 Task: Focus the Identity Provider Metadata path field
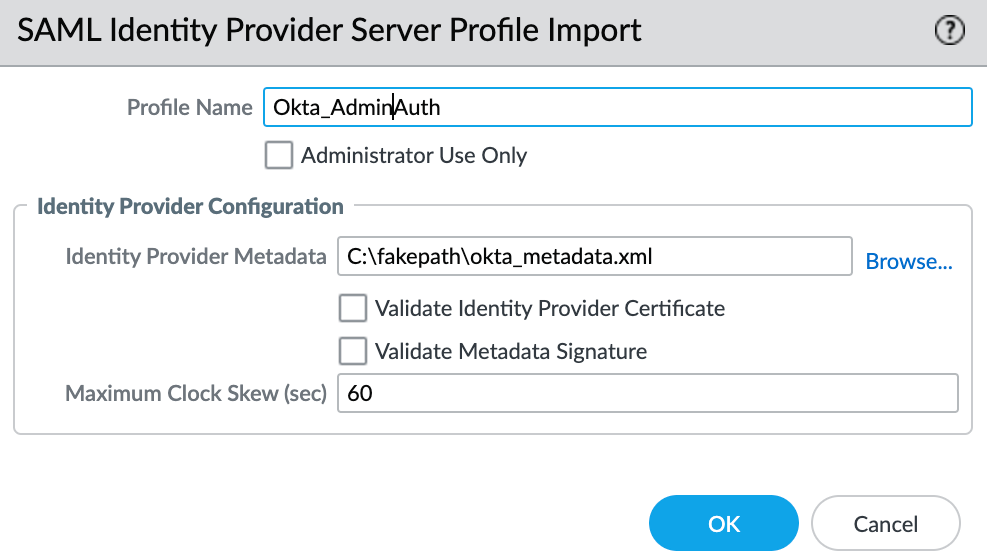[595, 256]
